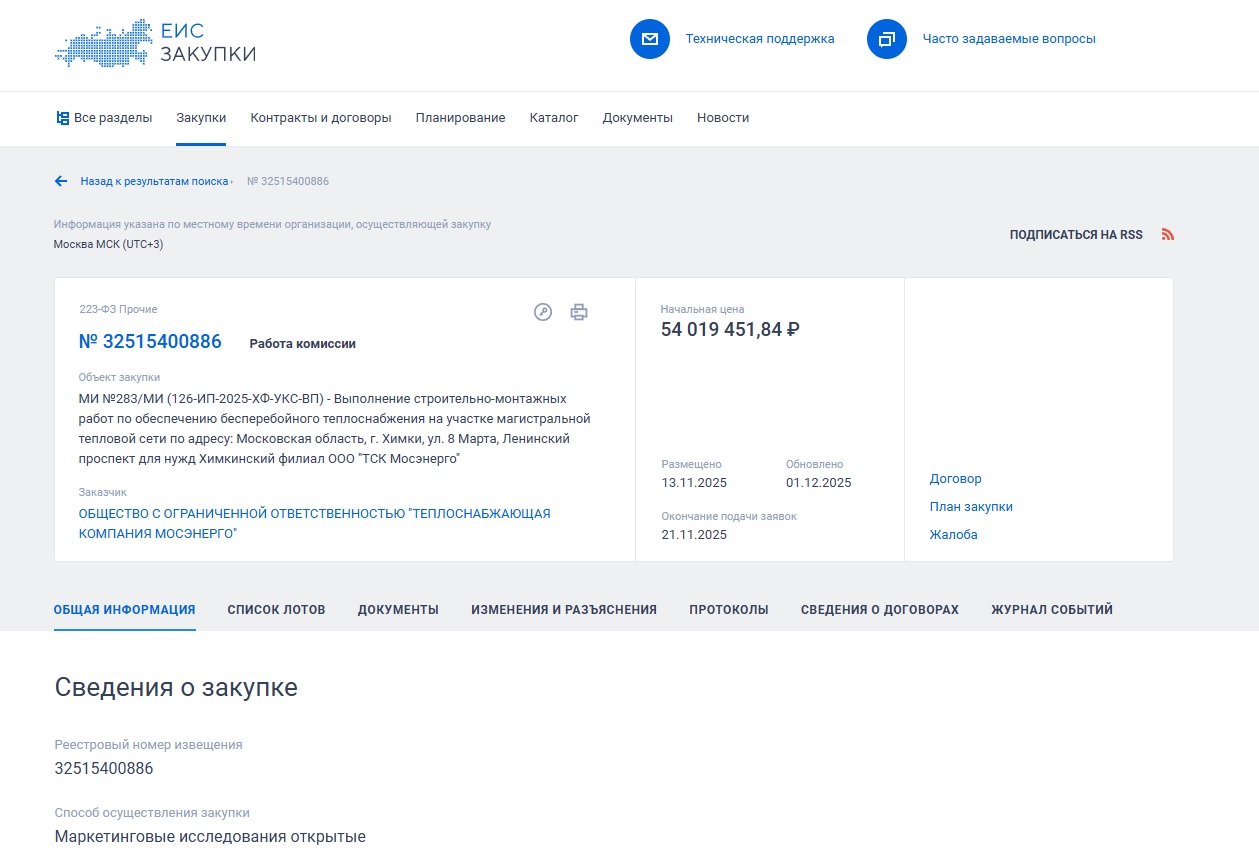
Task: Click the printer icon to print
Action: coord(579,312)
